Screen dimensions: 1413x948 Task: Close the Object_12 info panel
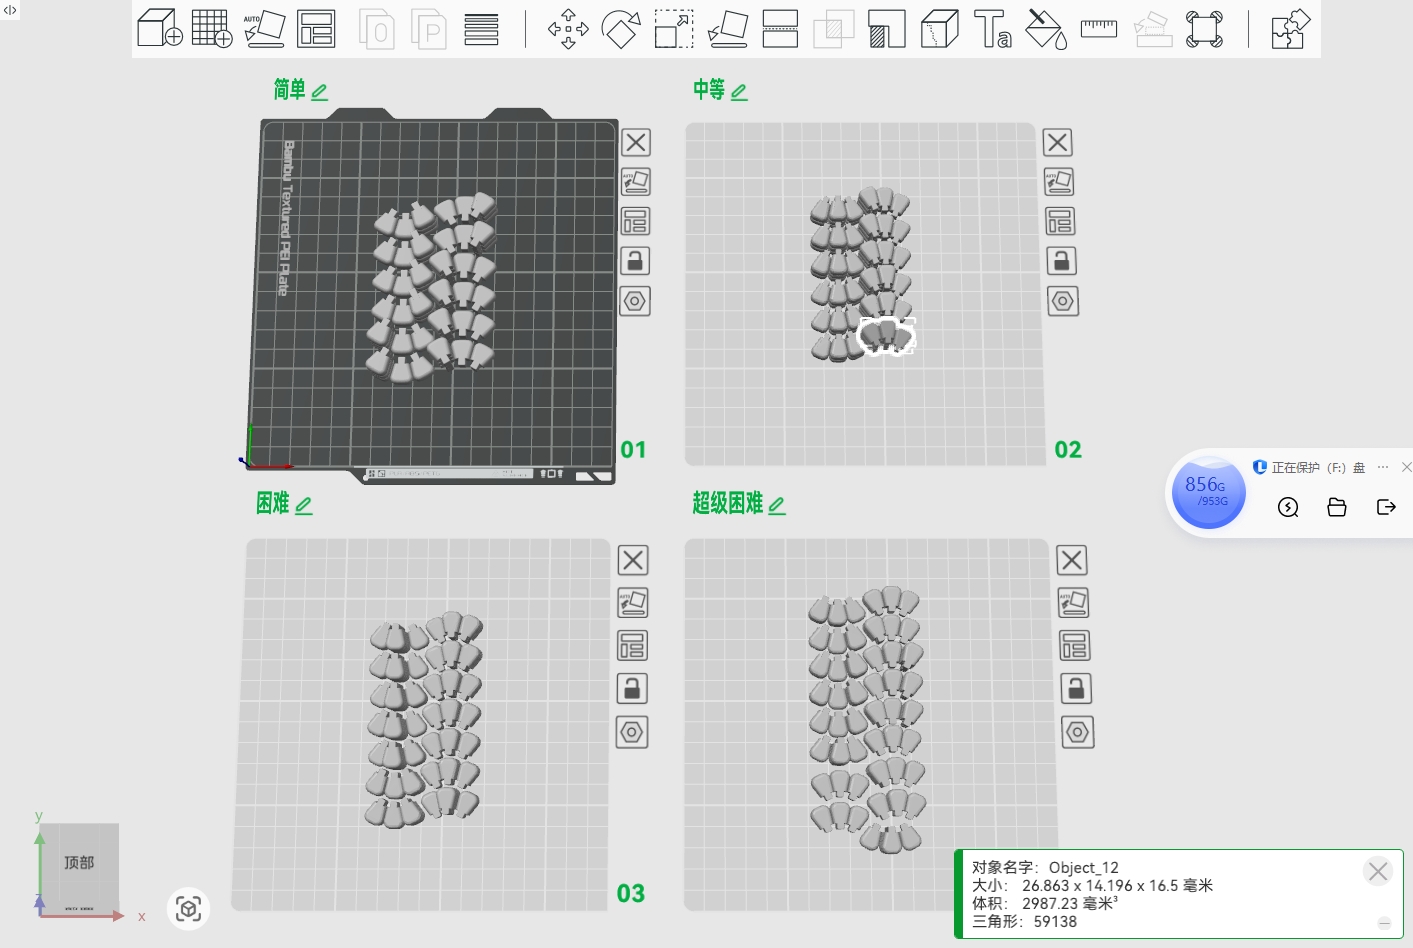coord(1378,871)
